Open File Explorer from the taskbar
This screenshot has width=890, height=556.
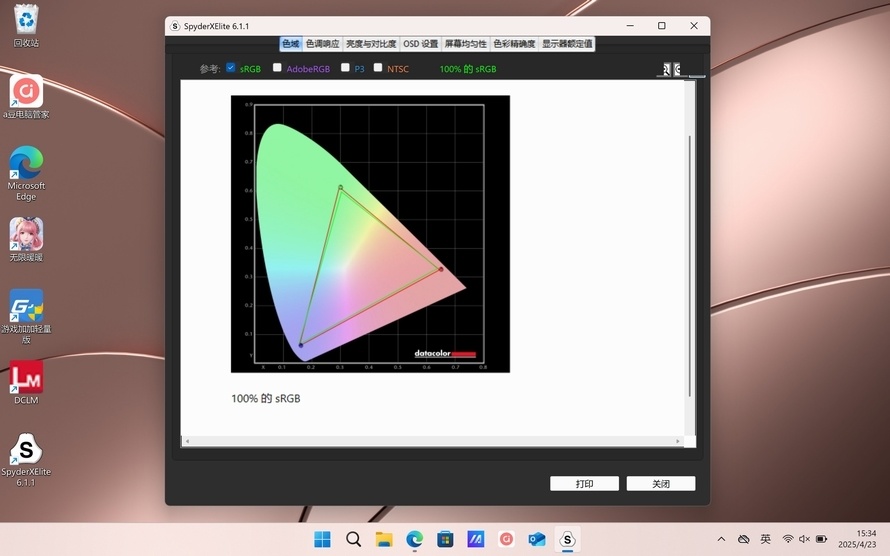(384, 540)
